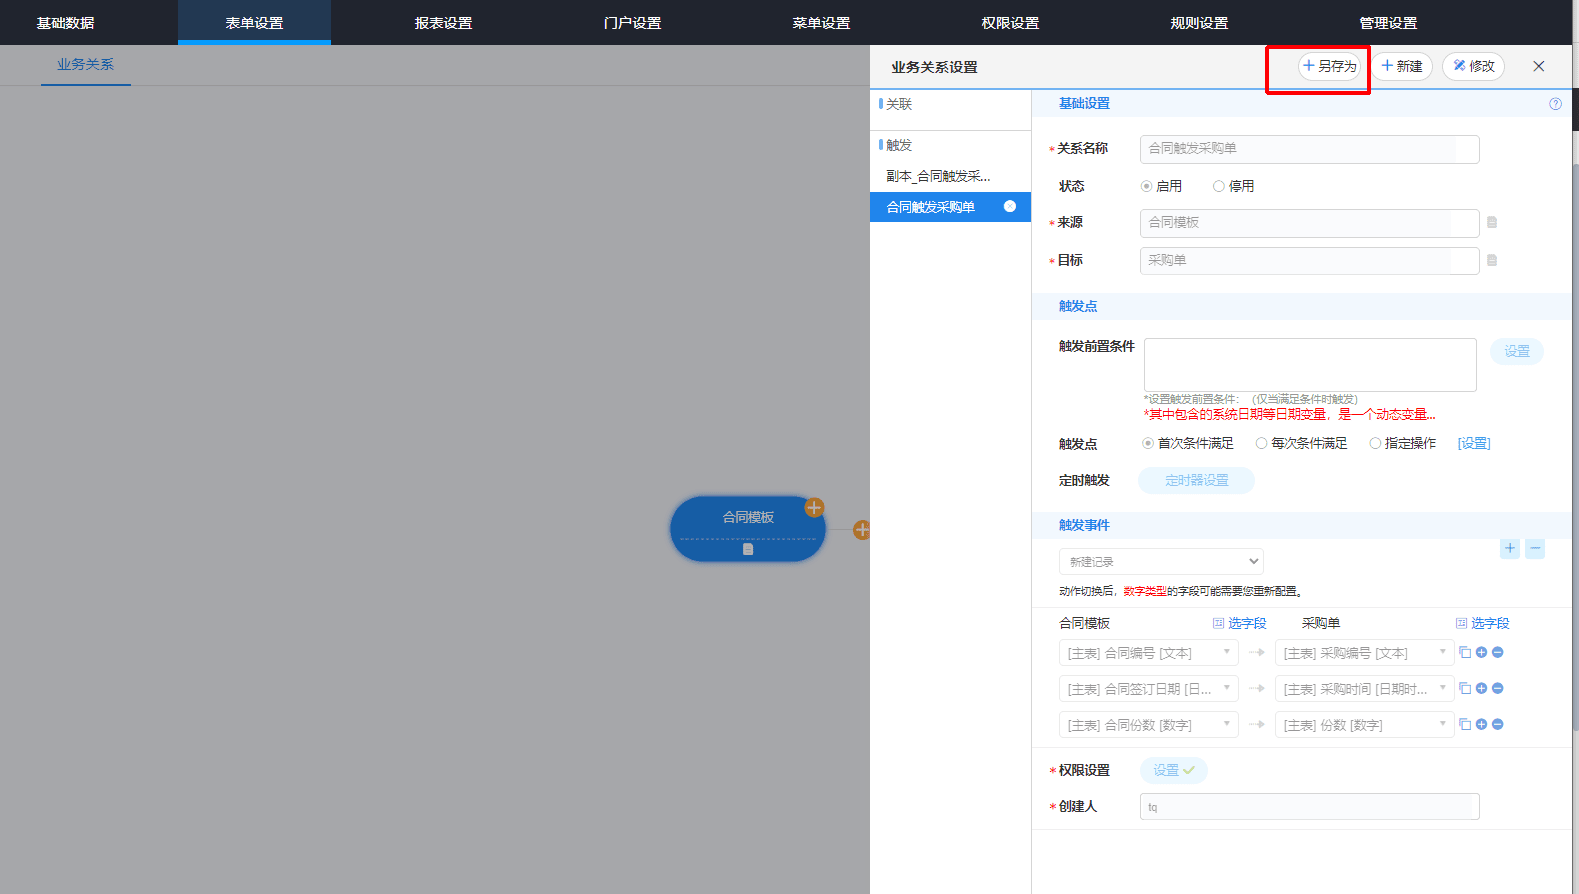The image size is (1579, 894).
Task: Click add icon in 采购编号 mapping row
Action: (x=1481, y=652)
